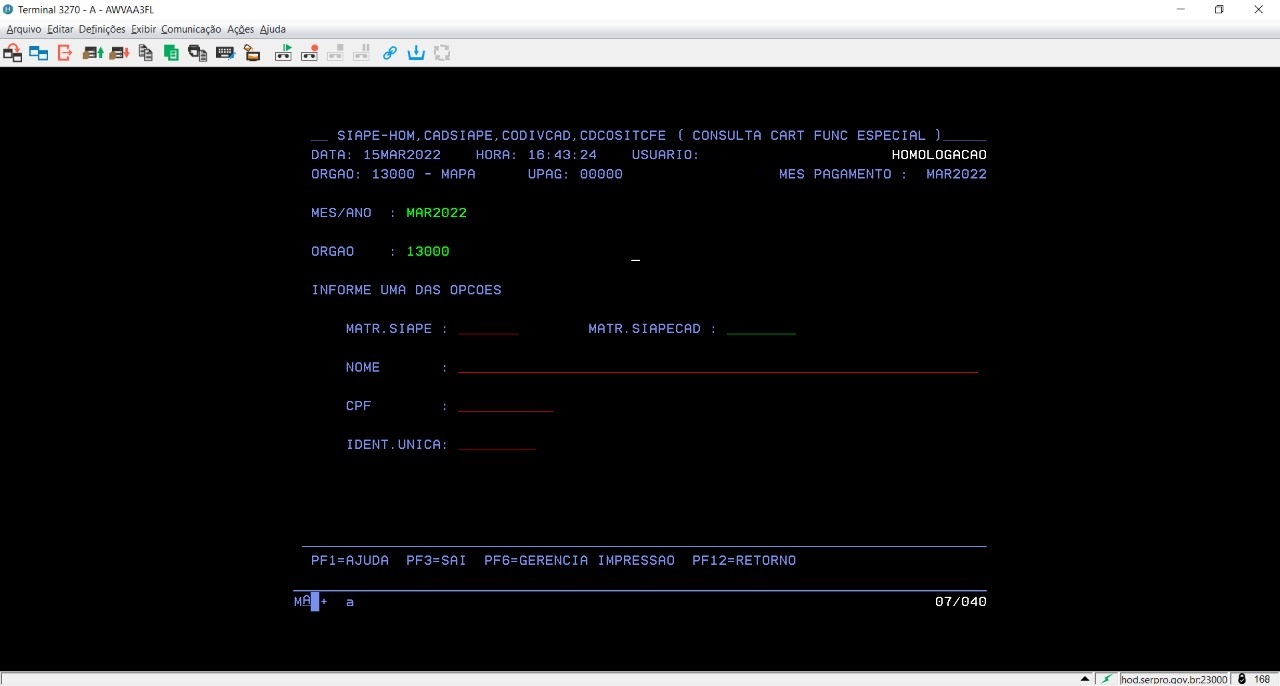Click the padlock security icon in status bar
This screenshot has width=1280, height=686.
click(1242, 679)
